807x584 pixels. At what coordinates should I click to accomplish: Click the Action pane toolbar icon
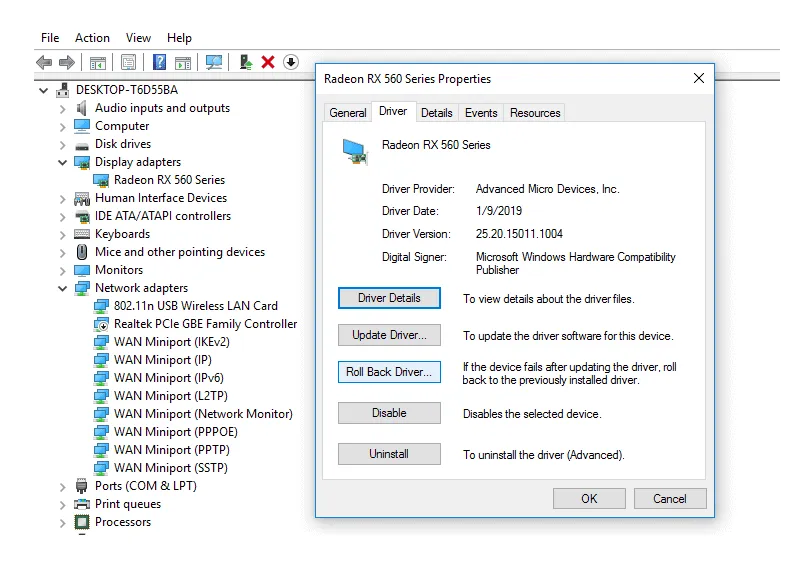point(183,63)
